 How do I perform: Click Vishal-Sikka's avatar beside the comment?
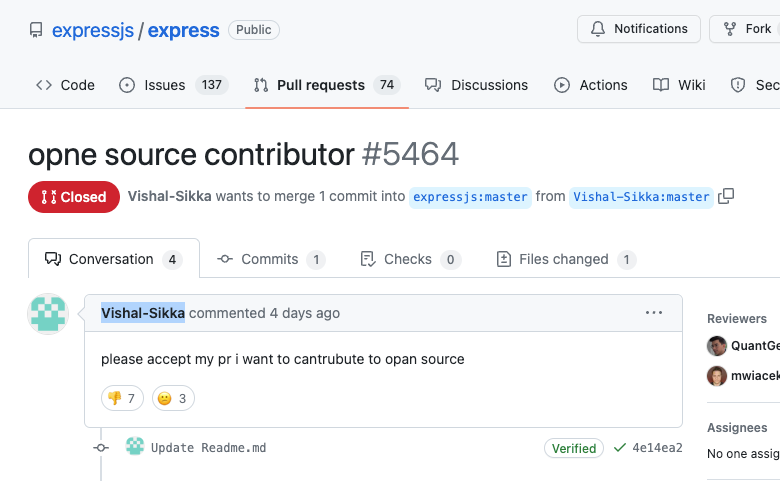pyautogui.click(x=47, y=314)
